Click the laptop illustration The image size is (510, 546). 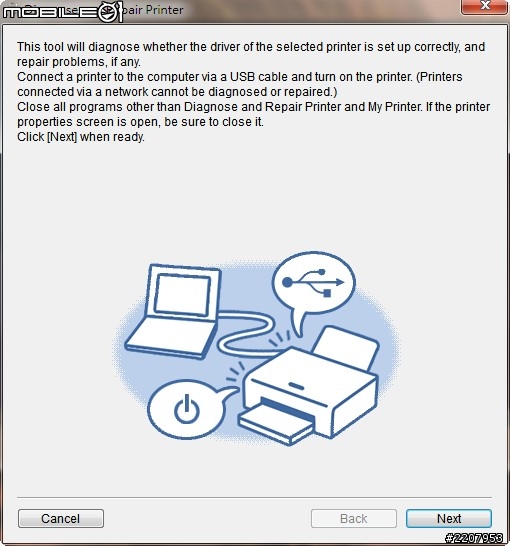(x=173, y=311)
